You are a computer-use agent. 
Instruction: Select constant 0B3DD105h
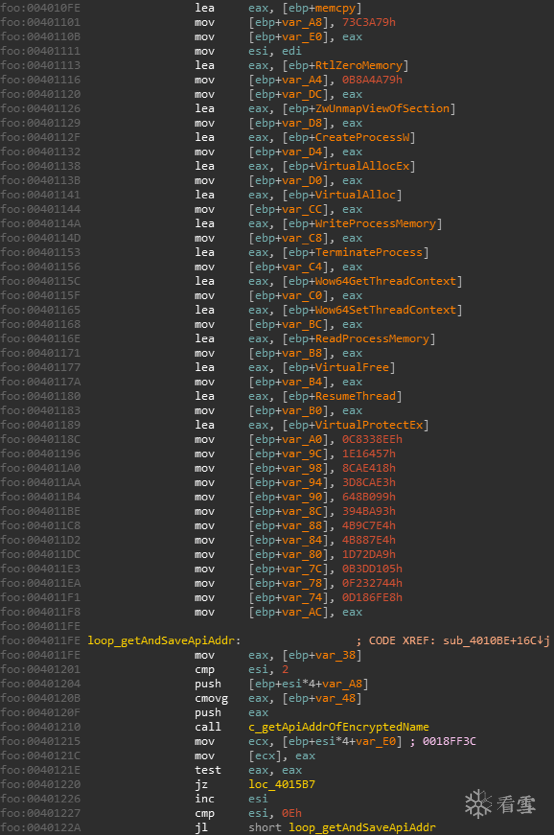click(x=372, y=569)
